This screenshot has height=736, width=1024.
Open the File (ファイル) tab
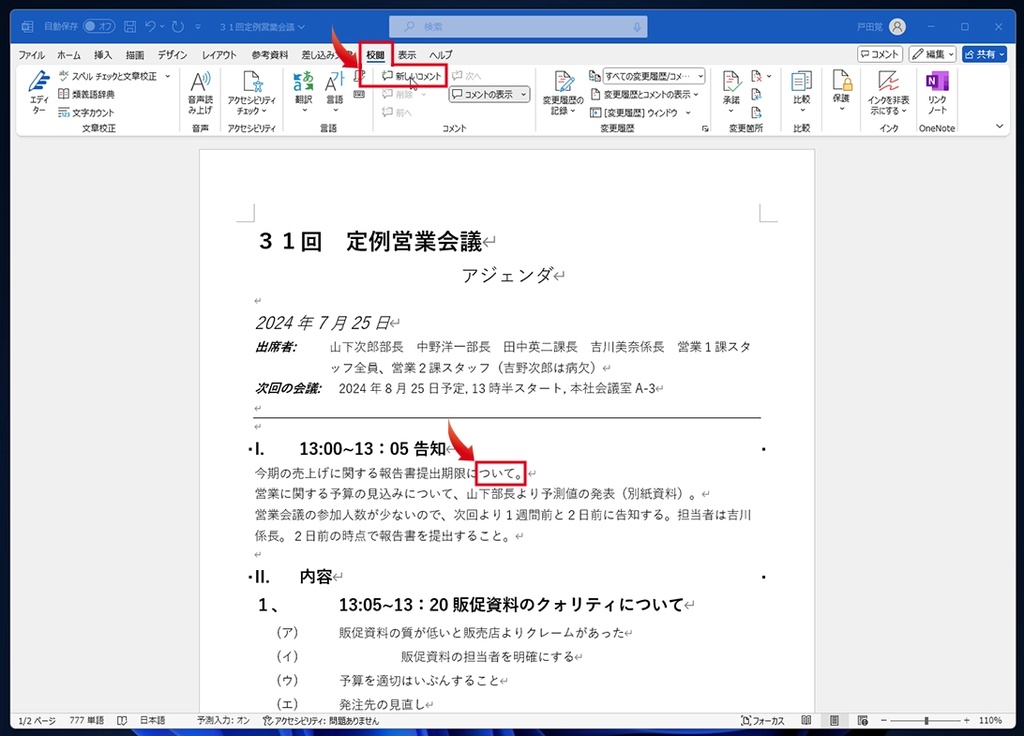[31, 55]
